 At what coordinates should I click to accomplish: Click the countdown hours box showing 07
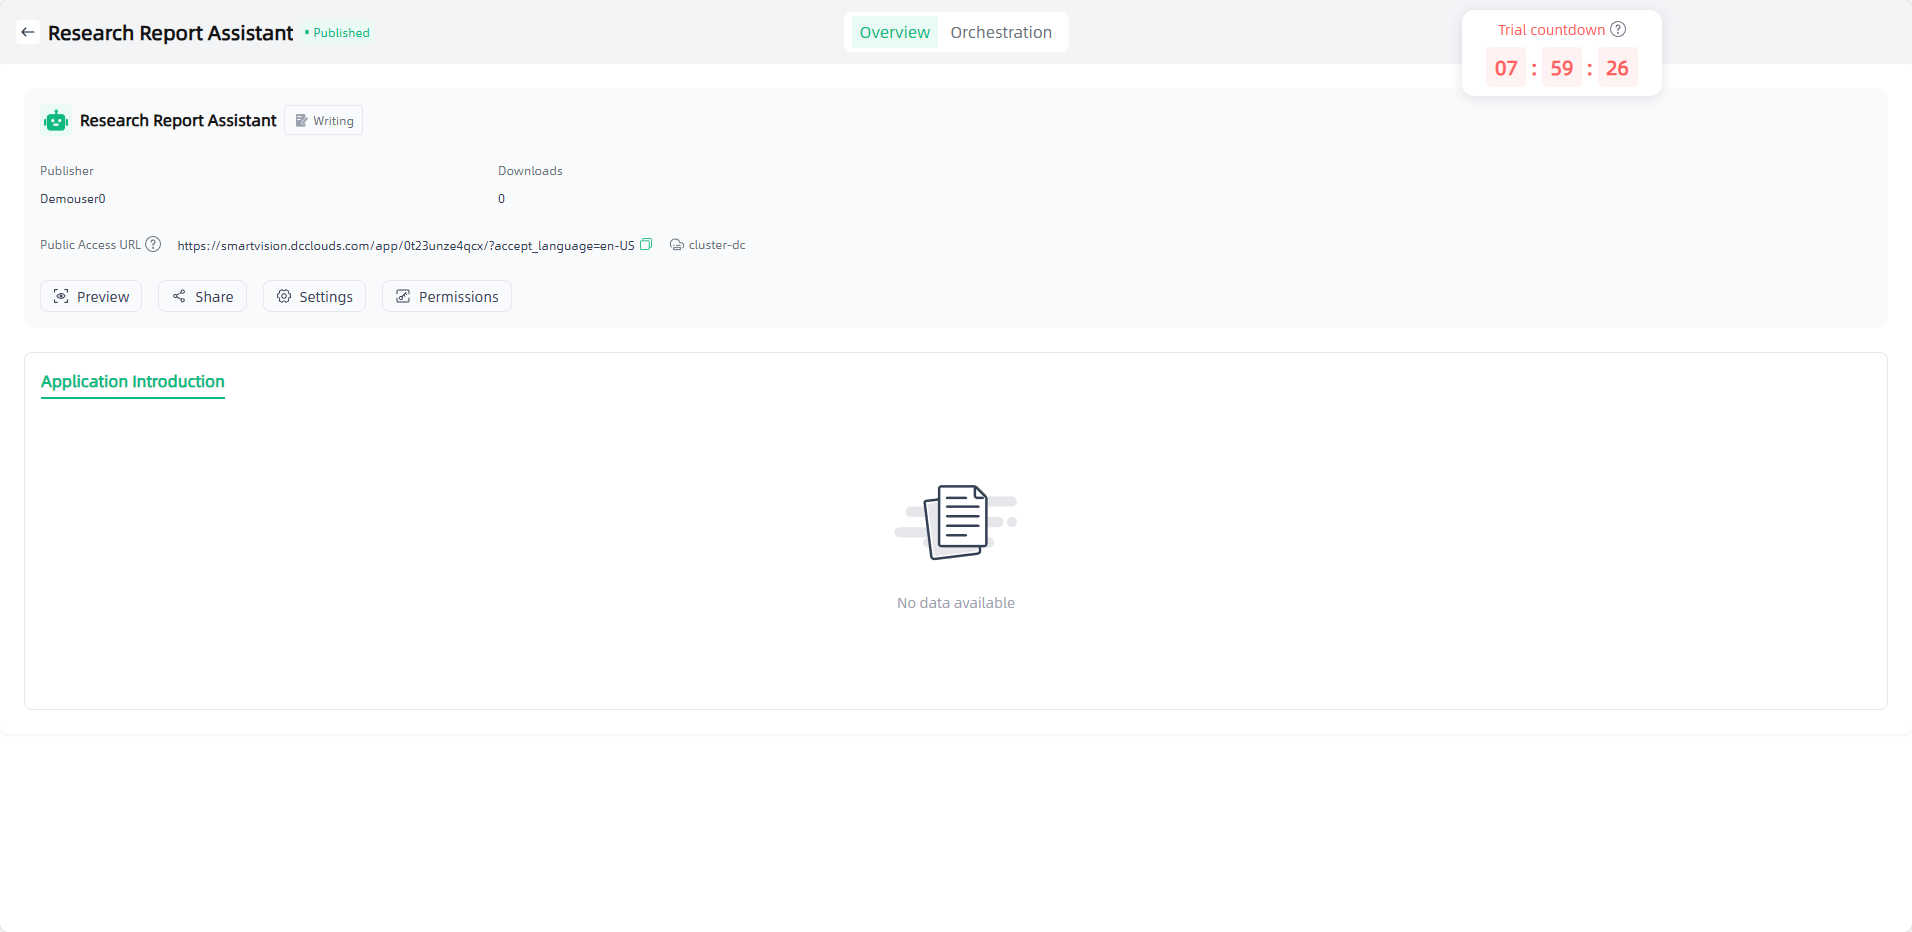pyautogui.click(x=1506, y=68)
